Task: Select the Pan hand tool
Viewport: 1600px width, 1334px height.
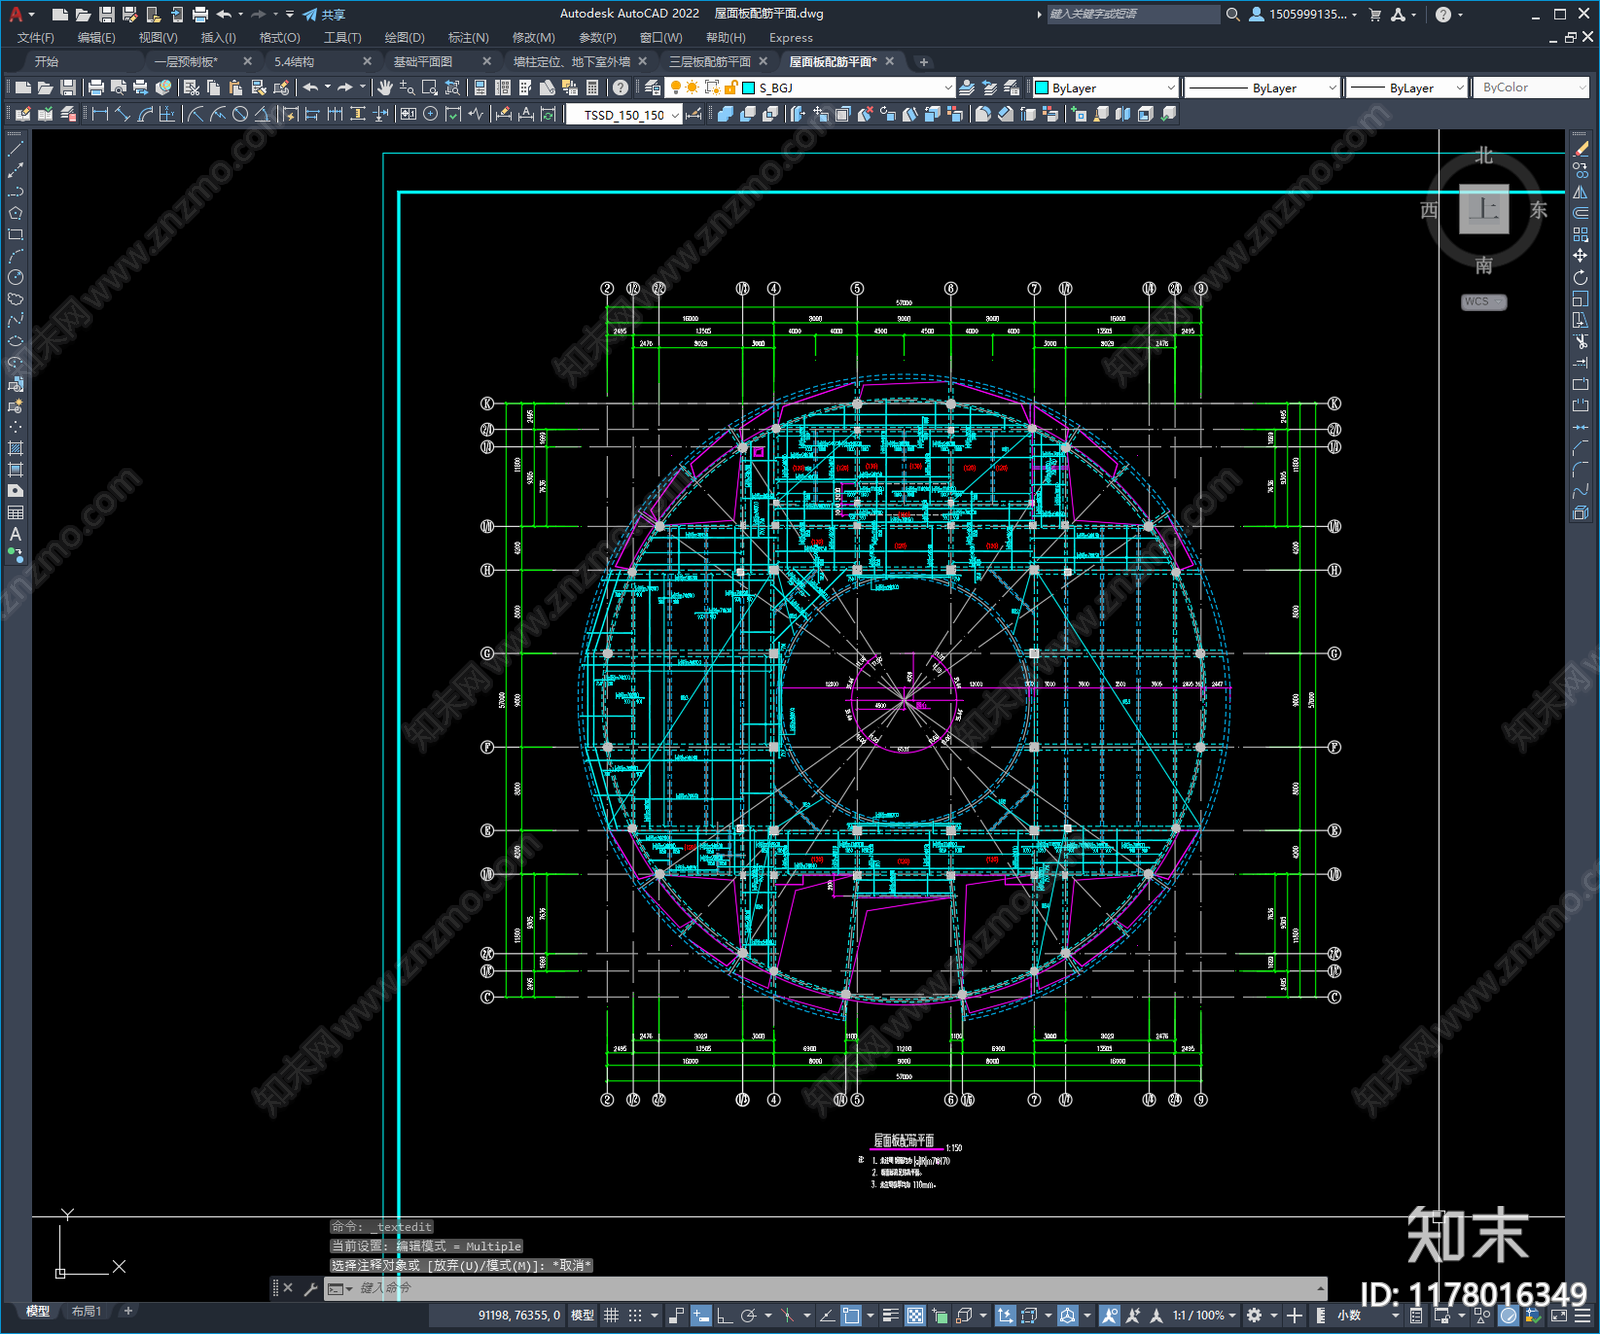Action: tap(384, 88)
